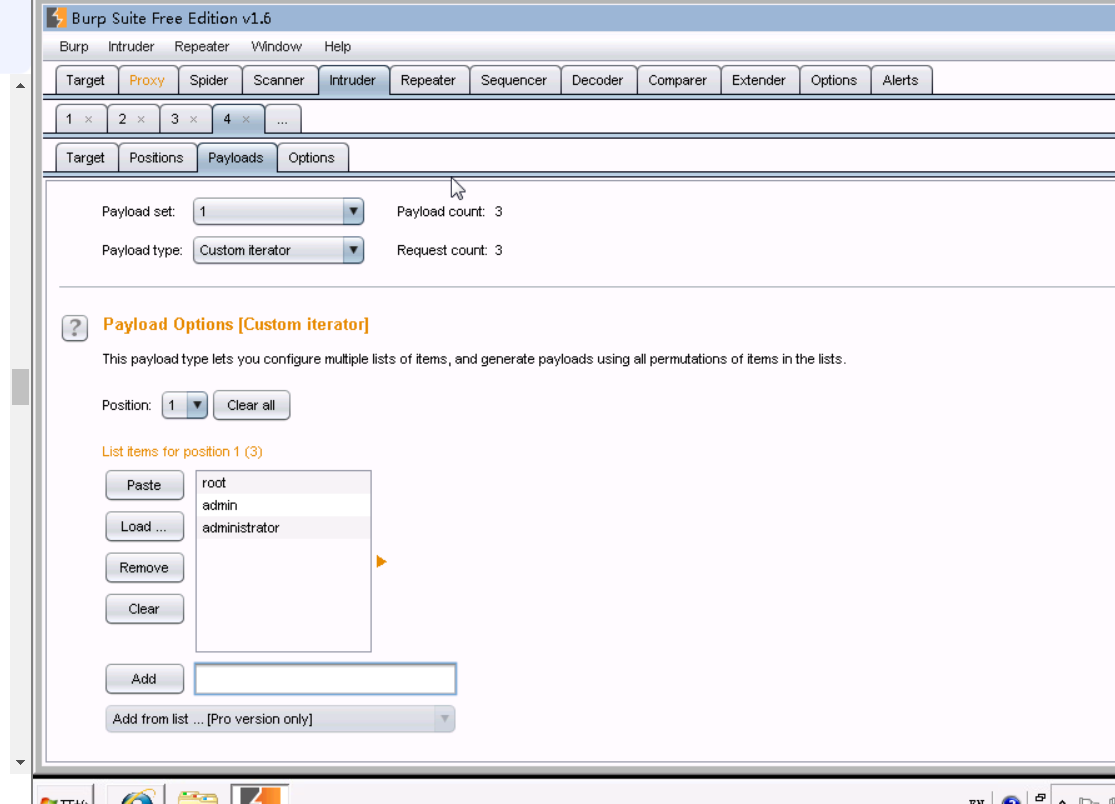
Task: Open the Positions sub-tab
Action: [x=156, y=158]
